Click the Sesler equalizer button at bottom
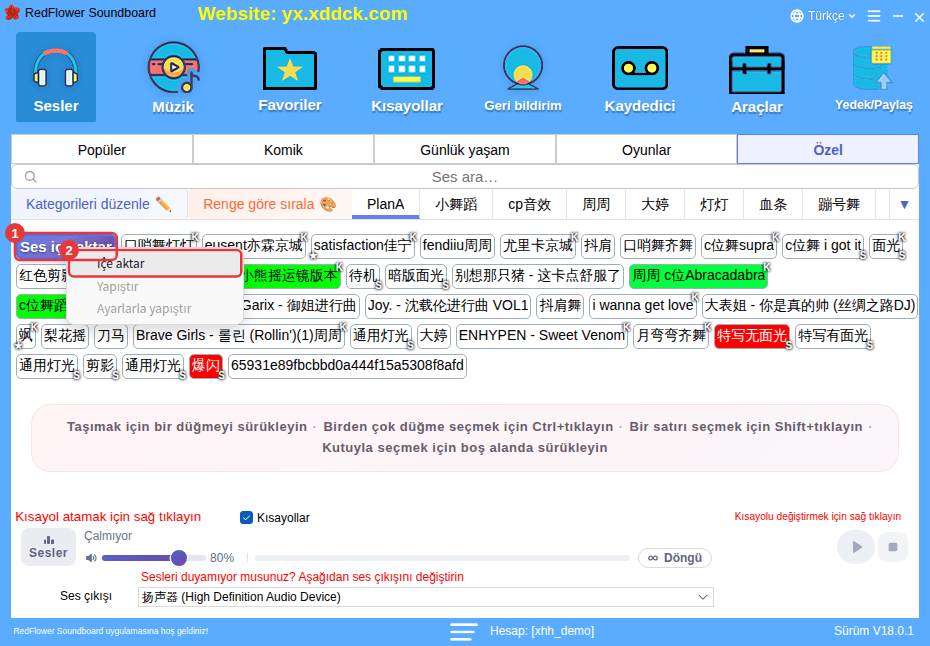 49,547
